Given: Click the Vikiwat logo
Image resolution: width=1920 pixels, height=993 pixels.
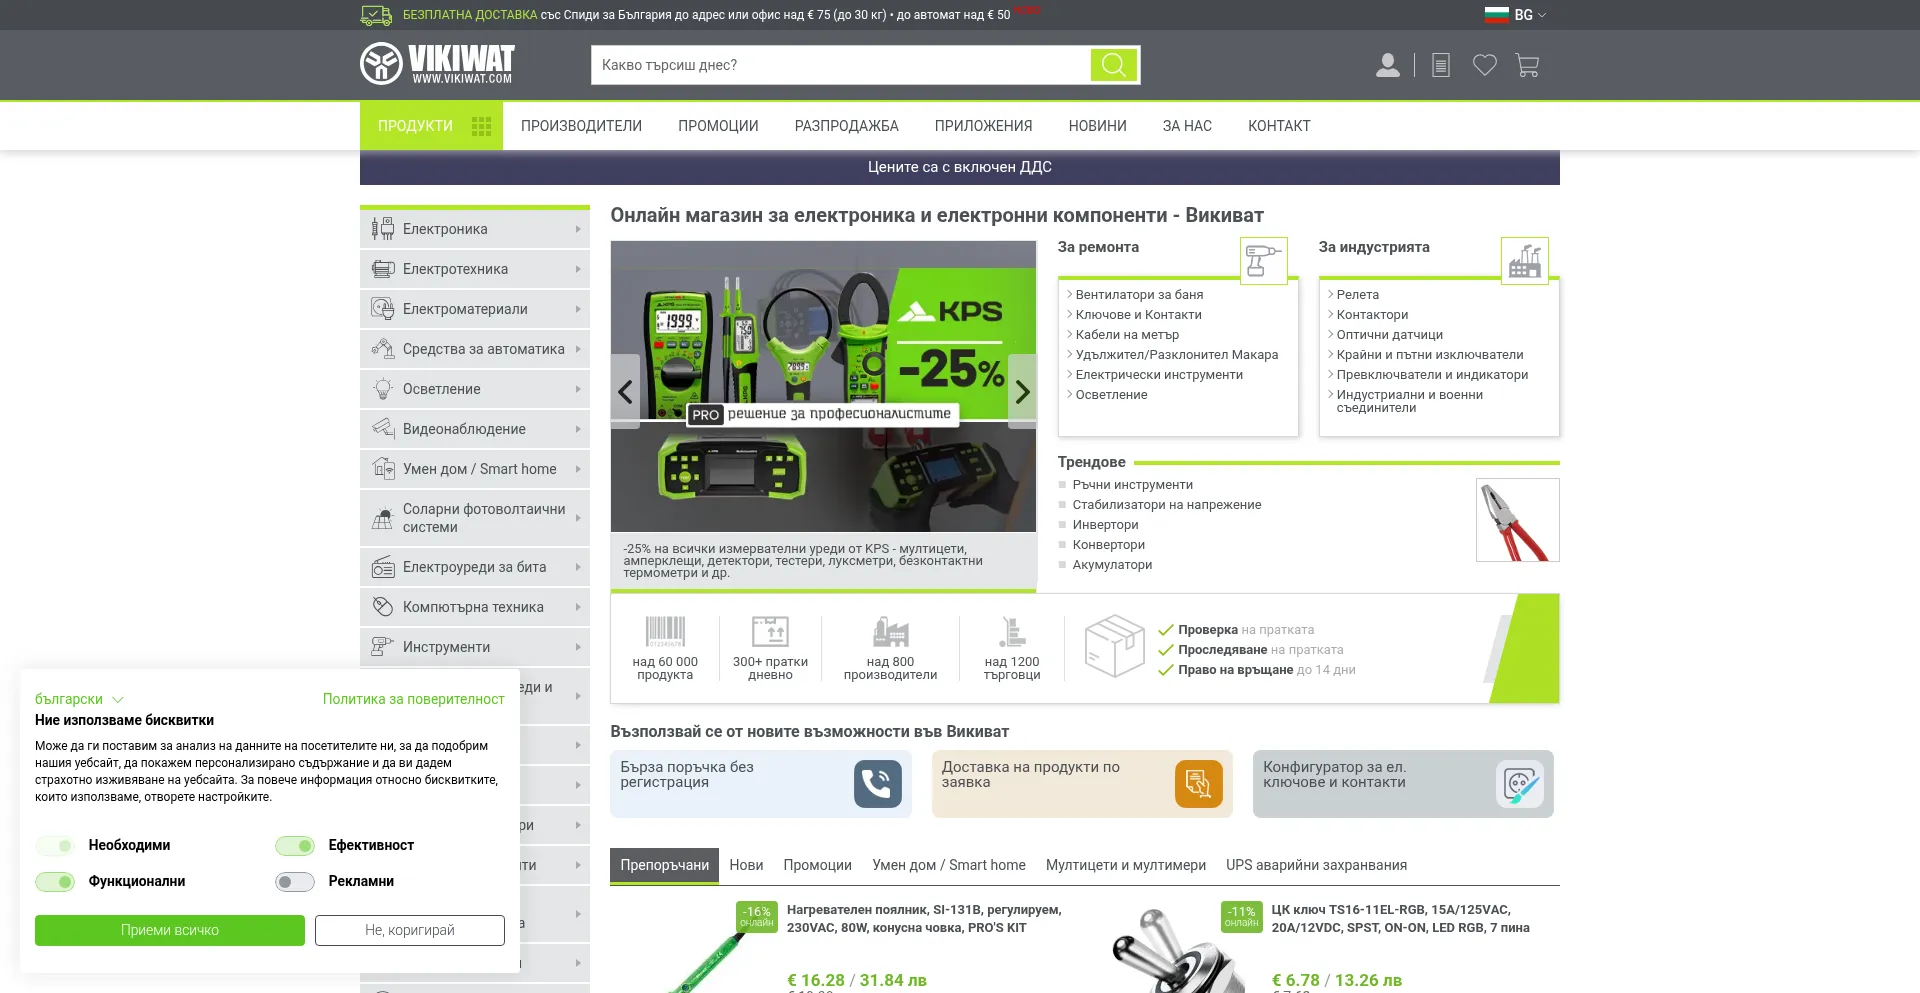Looking at the screenshot, I should click(x=437, y=64).
